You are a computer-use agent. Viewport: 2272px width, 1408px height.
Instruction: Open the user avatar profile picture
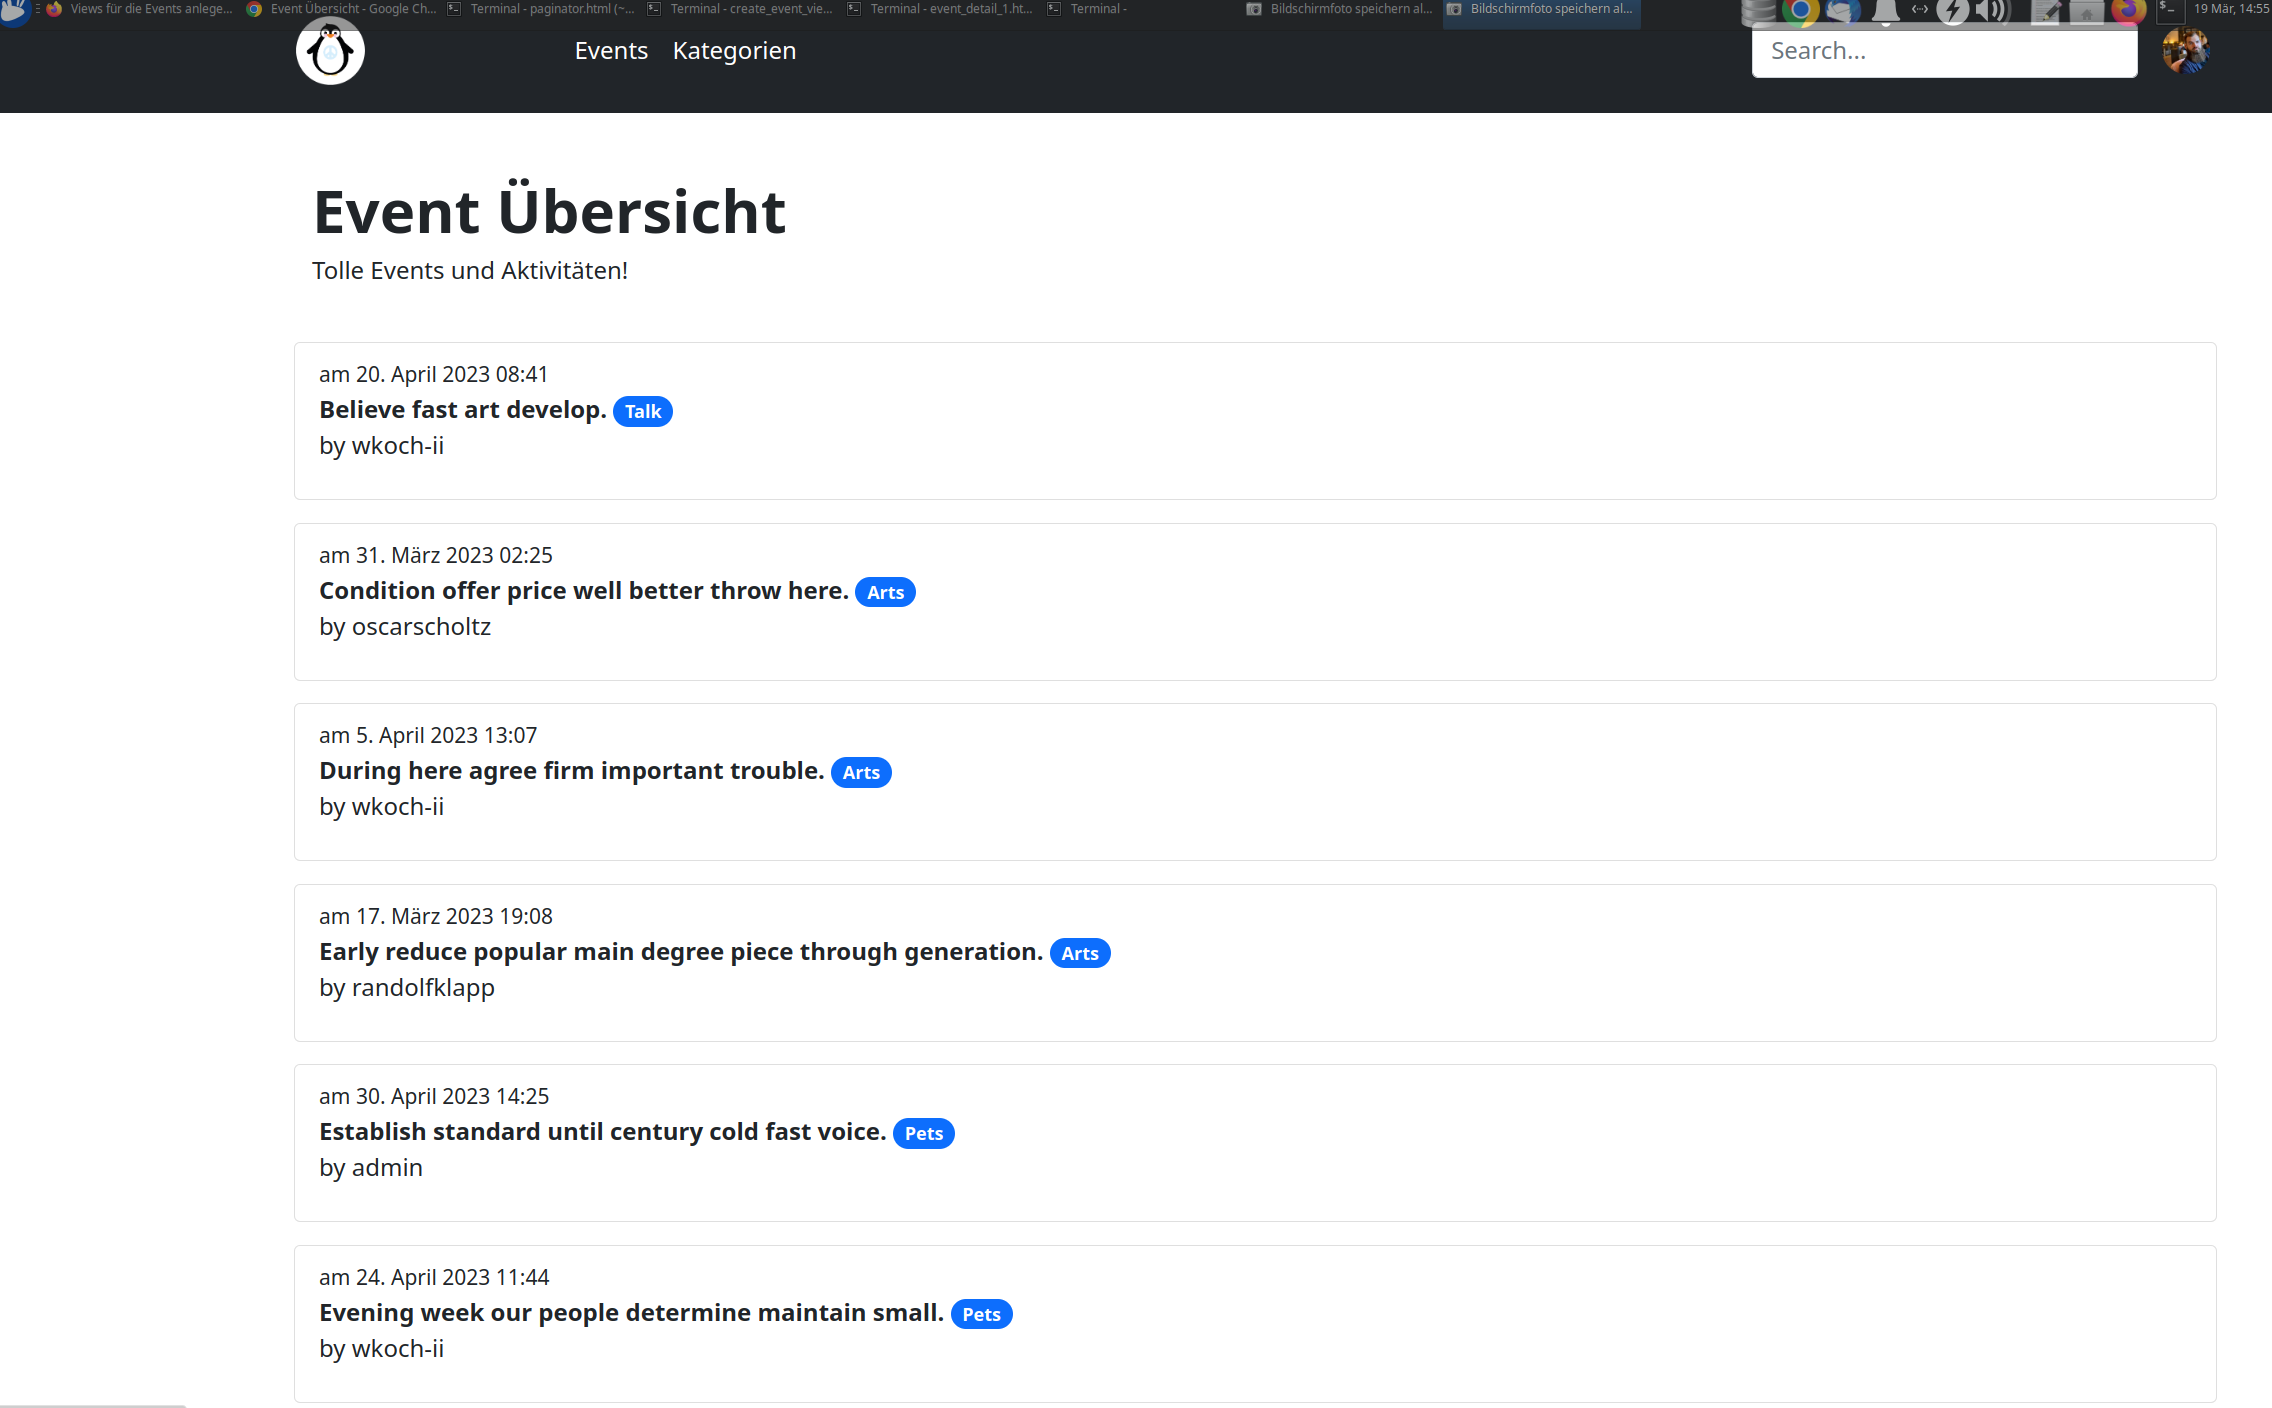[2185, 50]
